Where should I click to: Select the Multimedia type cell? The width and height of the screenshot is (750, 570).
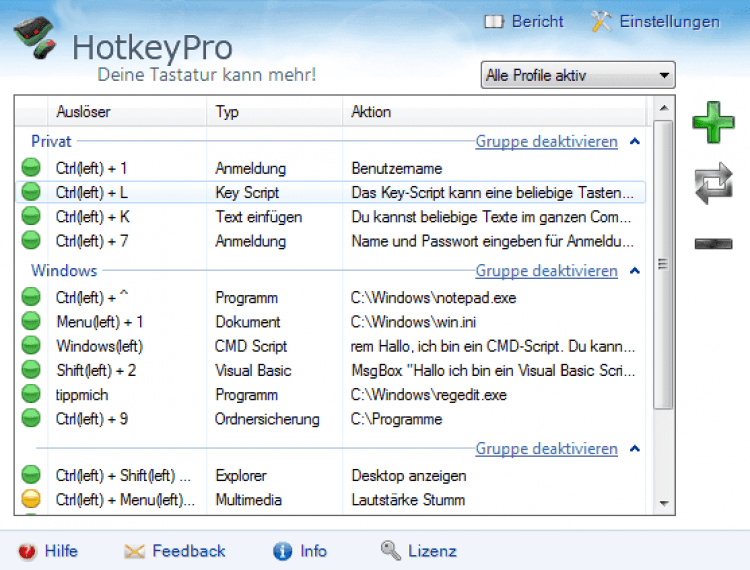click(x=248, y=500)
